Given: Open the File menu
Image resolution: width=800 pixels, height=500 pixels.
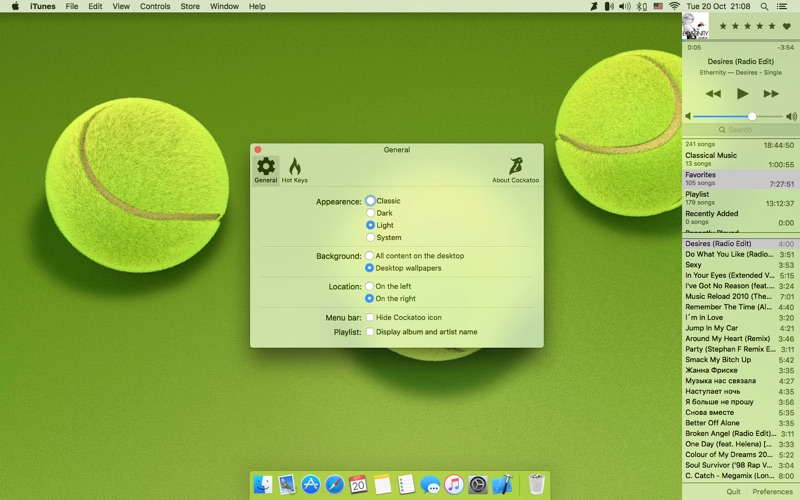Looking at the screenshot, I should coord(72,6).
